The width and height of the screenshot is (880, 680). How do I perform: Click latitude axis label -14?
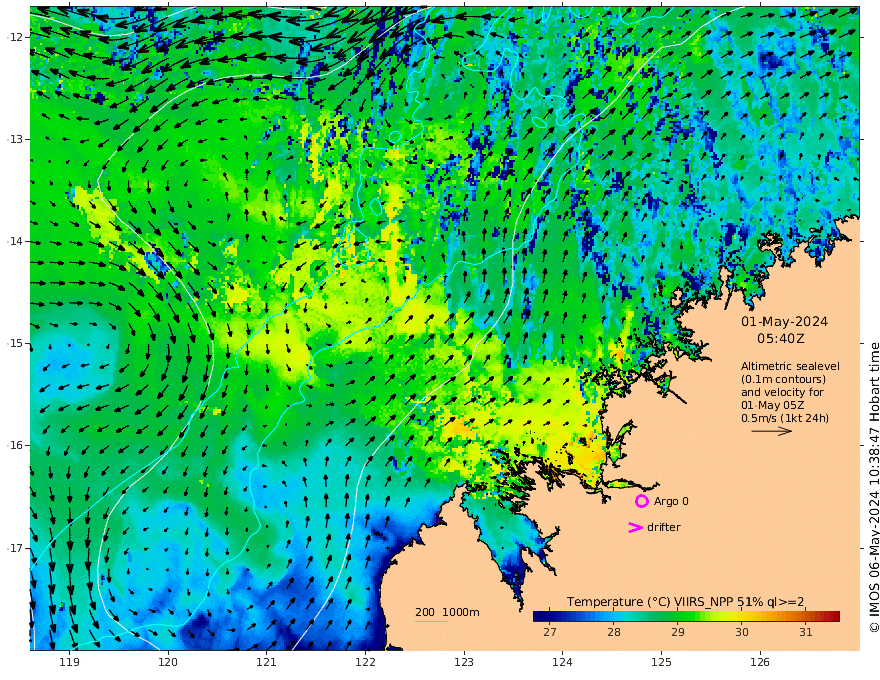pyautogui.click(x=15, y=241)
